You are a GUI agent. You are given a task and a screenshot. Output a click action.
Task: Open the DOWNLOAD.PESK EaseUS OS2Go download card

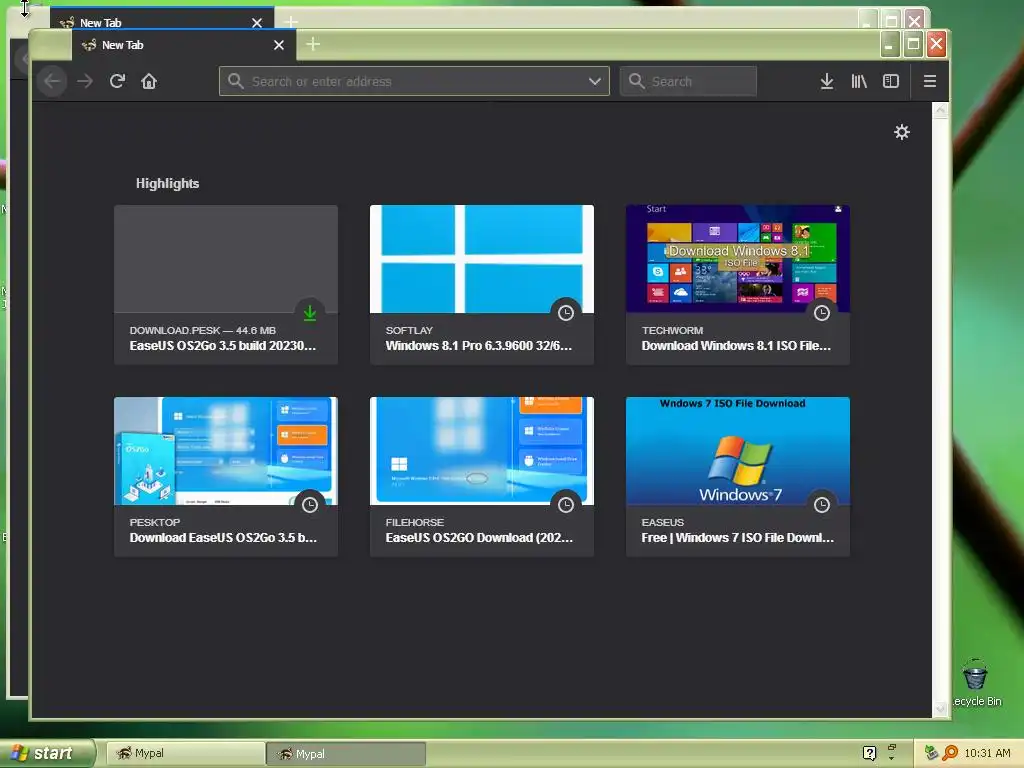[226, 285]
